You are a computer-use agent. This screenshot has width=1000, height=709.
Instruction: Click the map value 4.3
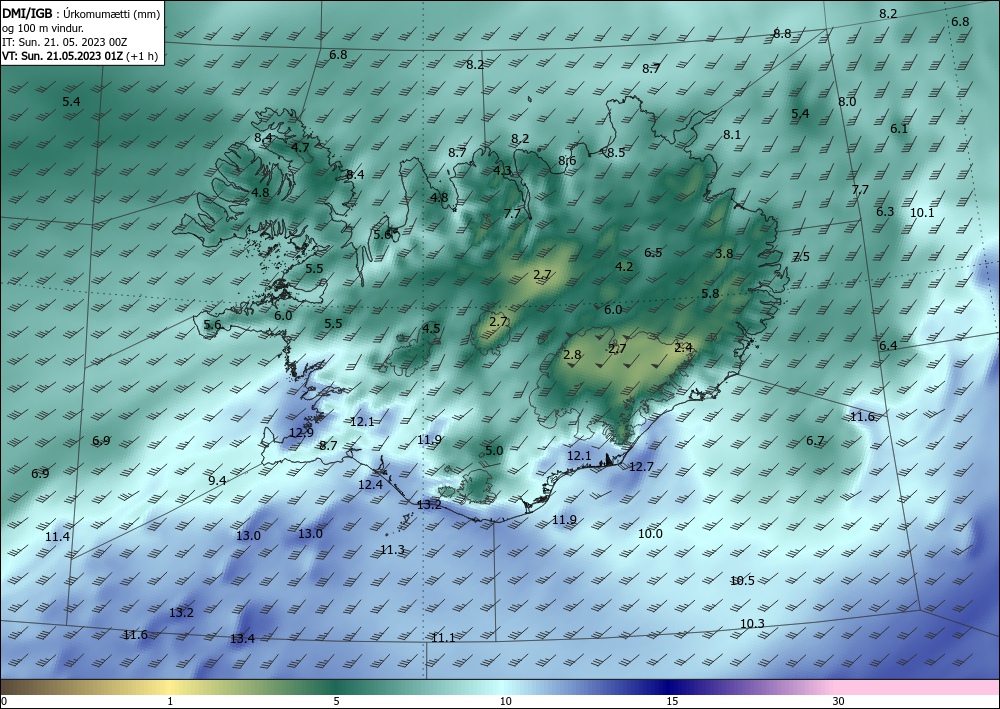point(502,170)
